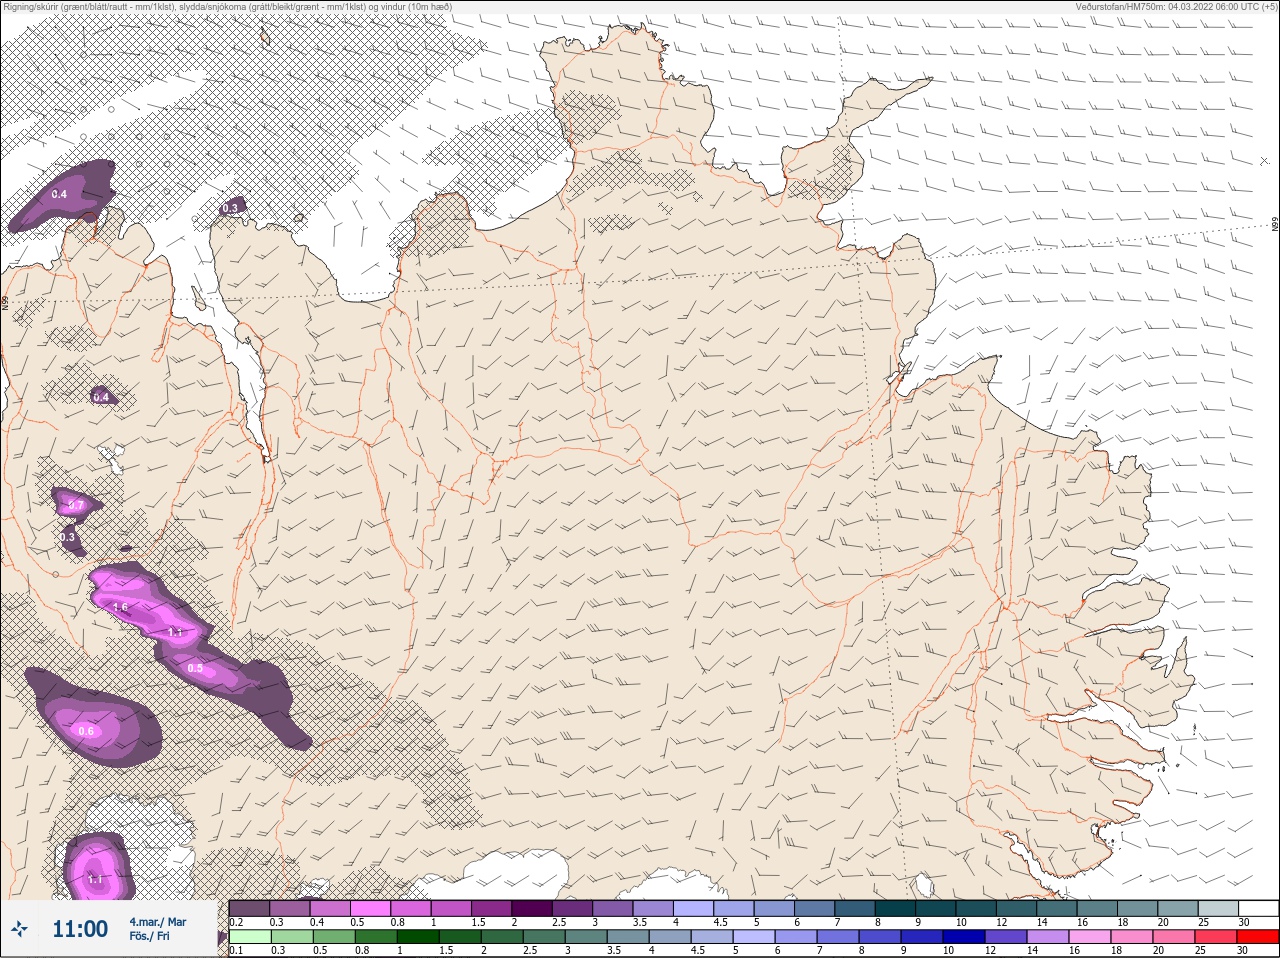Click the 'Fös./ Fri' weekday text
The image size is (1280, 958).
pyautogui.click(x=149, y=936)
